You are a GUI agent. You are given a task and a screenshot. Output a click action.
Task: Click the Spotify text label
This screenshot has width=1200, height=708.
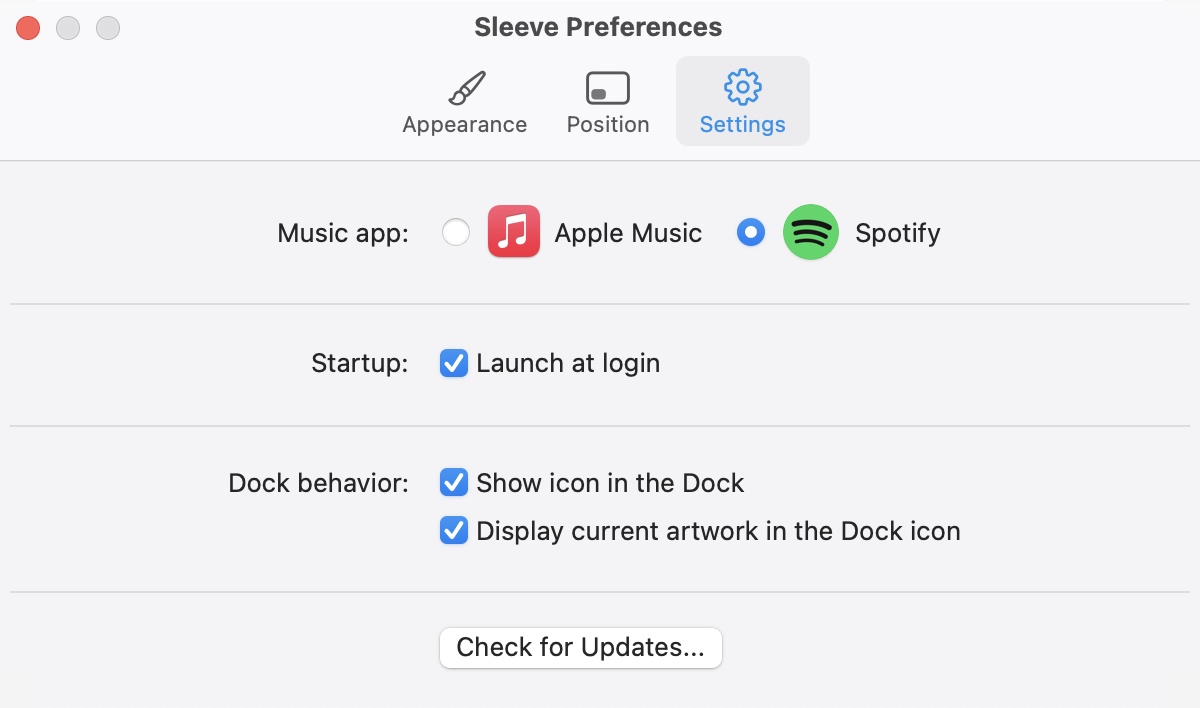coord(898,233)
